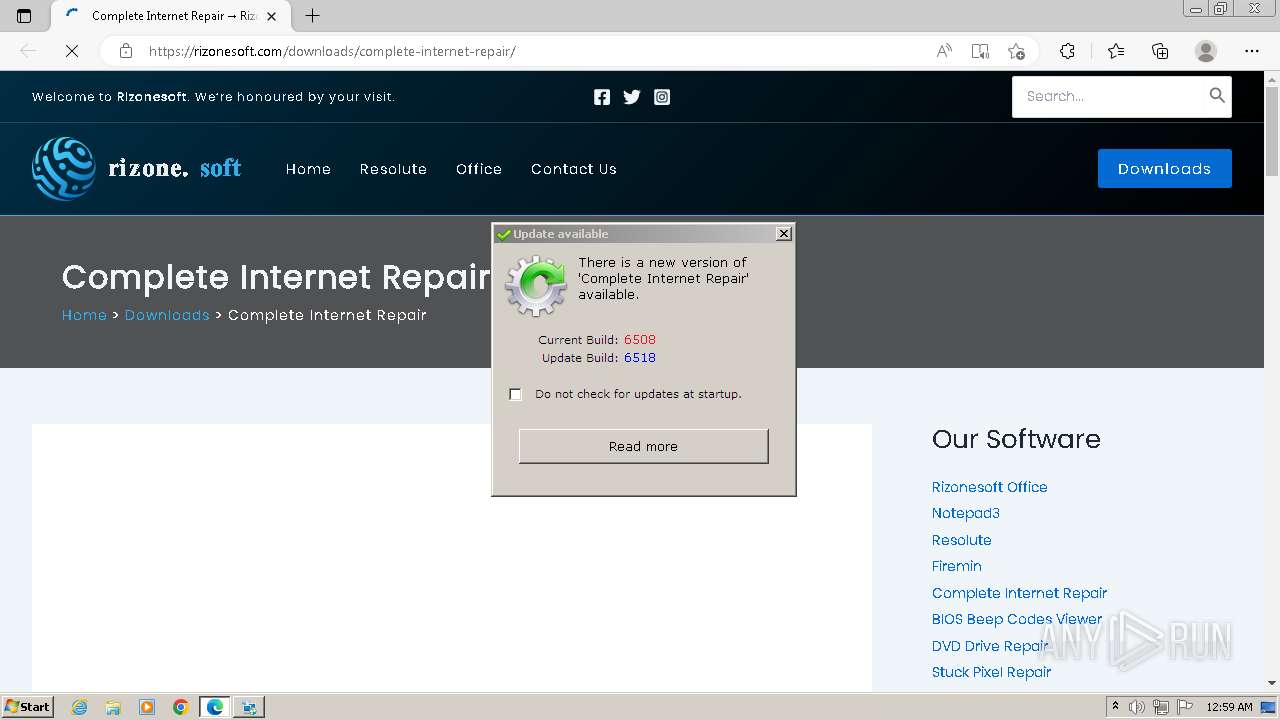This screenshot has width=1280, height=720.
Task: Click Read more in update dialog
Action: coord(643,446)
